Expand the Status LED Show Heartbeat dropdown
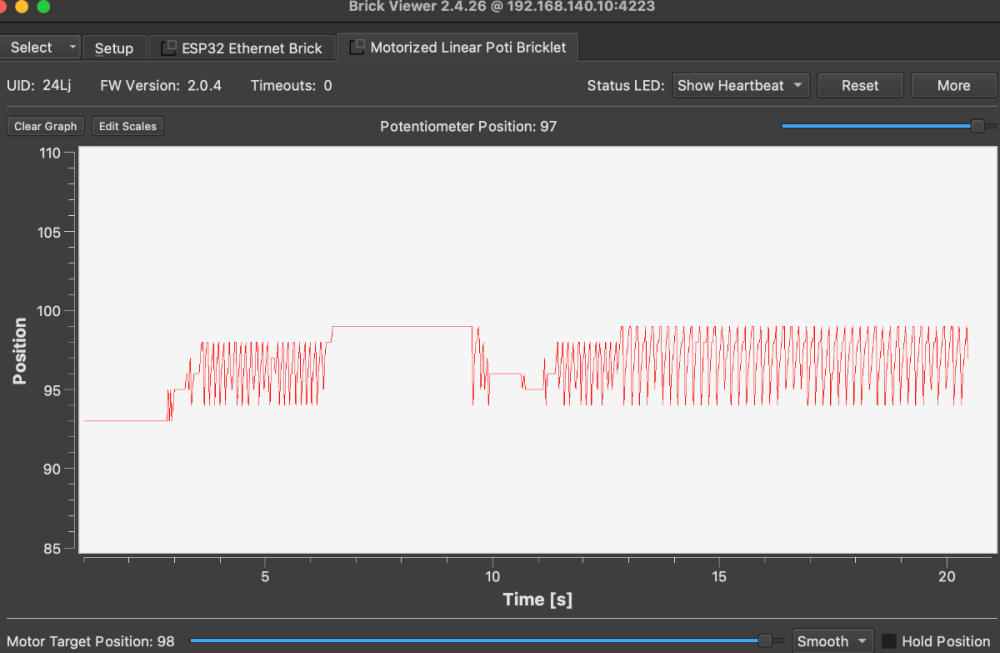The height and width of the screenshot is (653, 1000). pyautogui.click(x=740, y=85)
